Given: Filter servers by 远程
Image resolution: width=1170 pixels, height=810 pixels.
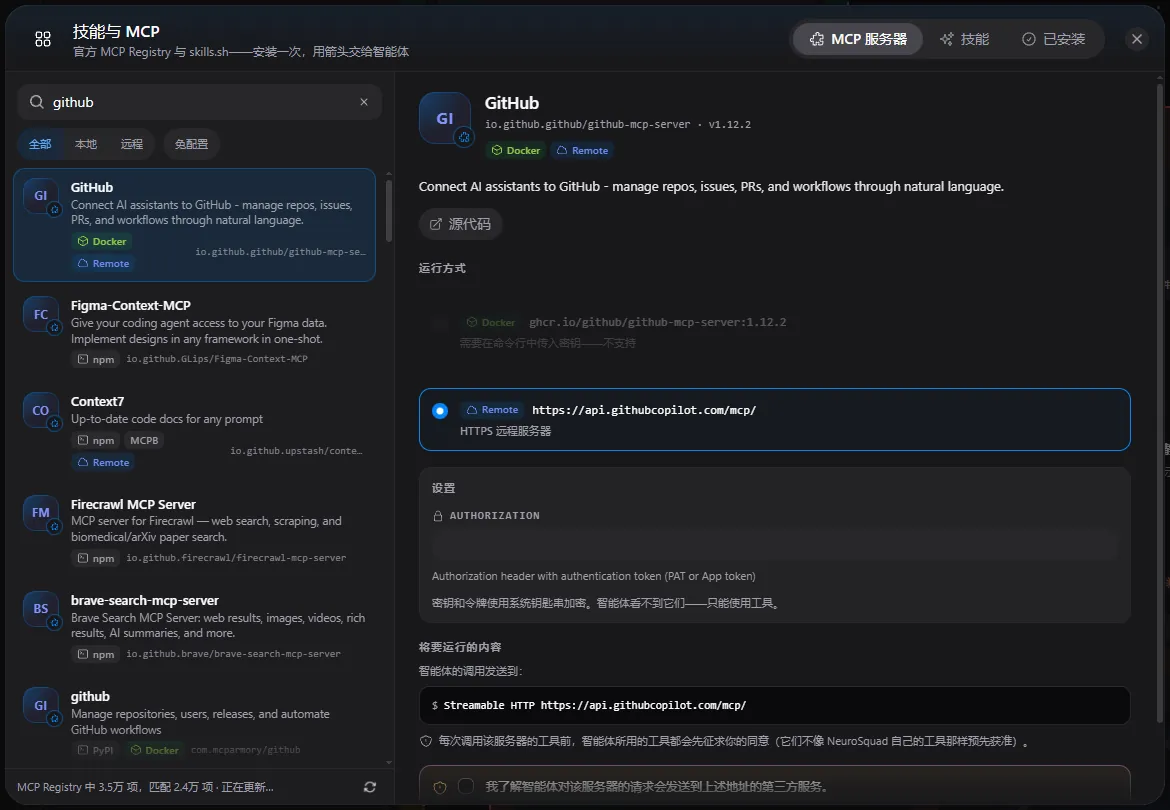Looking at the screenshot, I should (131, 144).
